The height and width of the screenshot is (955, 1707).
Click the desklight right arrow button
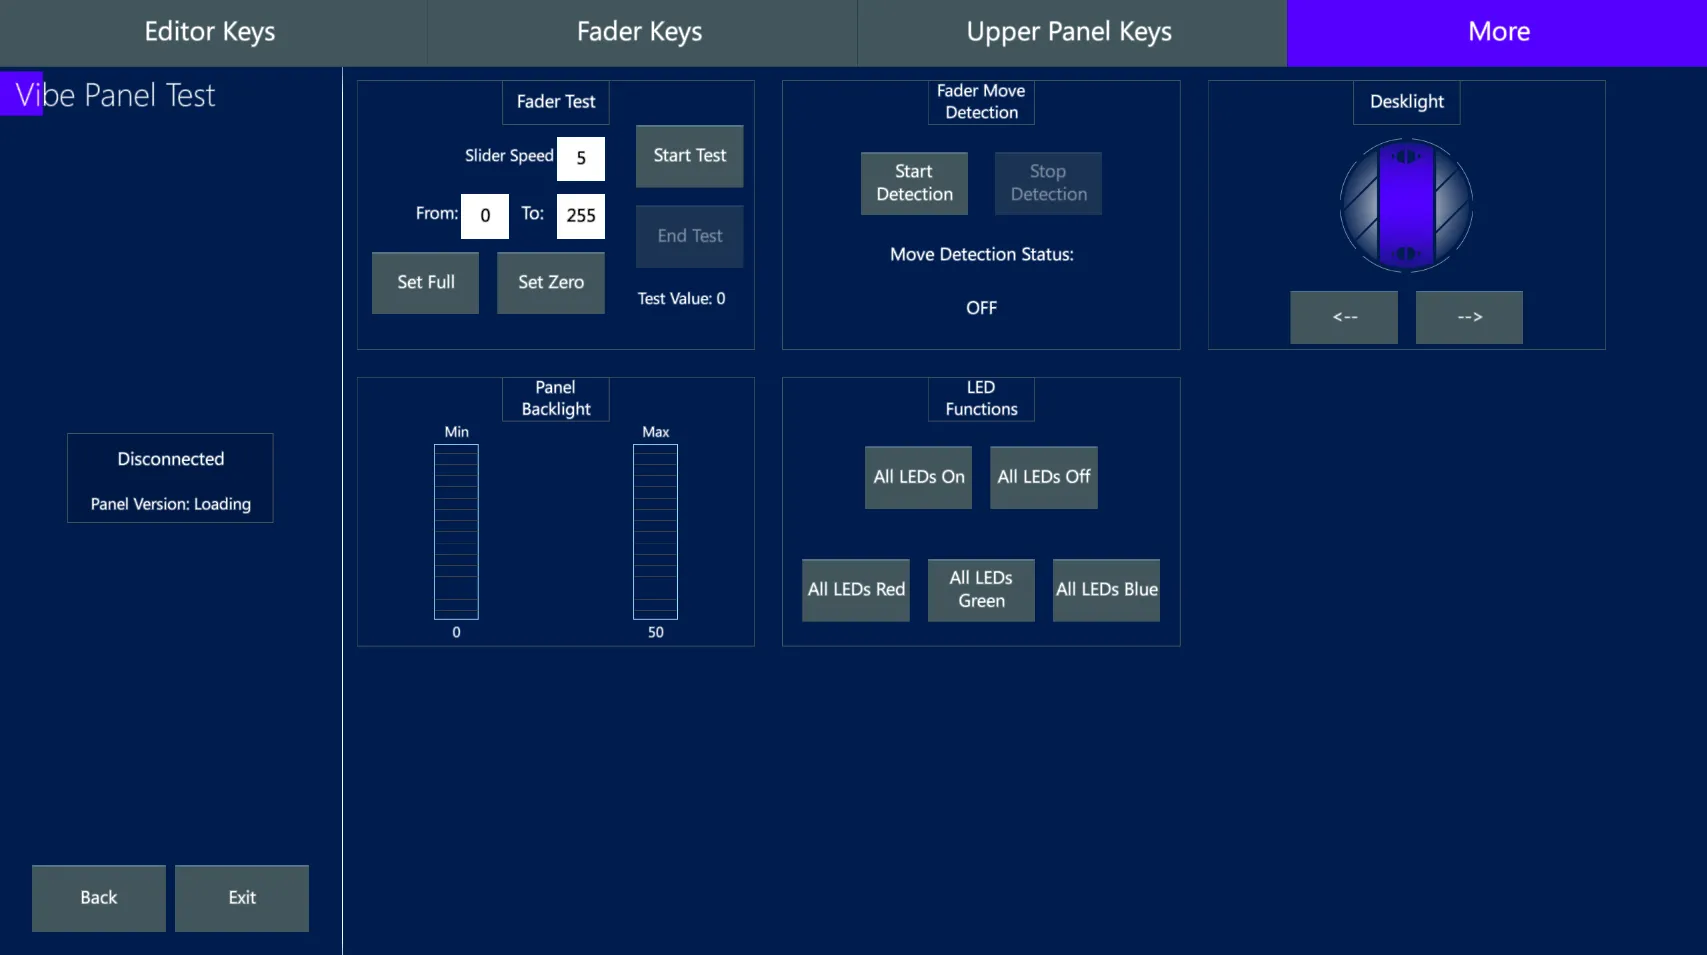pyautogui.click(x=1469, y=317)
